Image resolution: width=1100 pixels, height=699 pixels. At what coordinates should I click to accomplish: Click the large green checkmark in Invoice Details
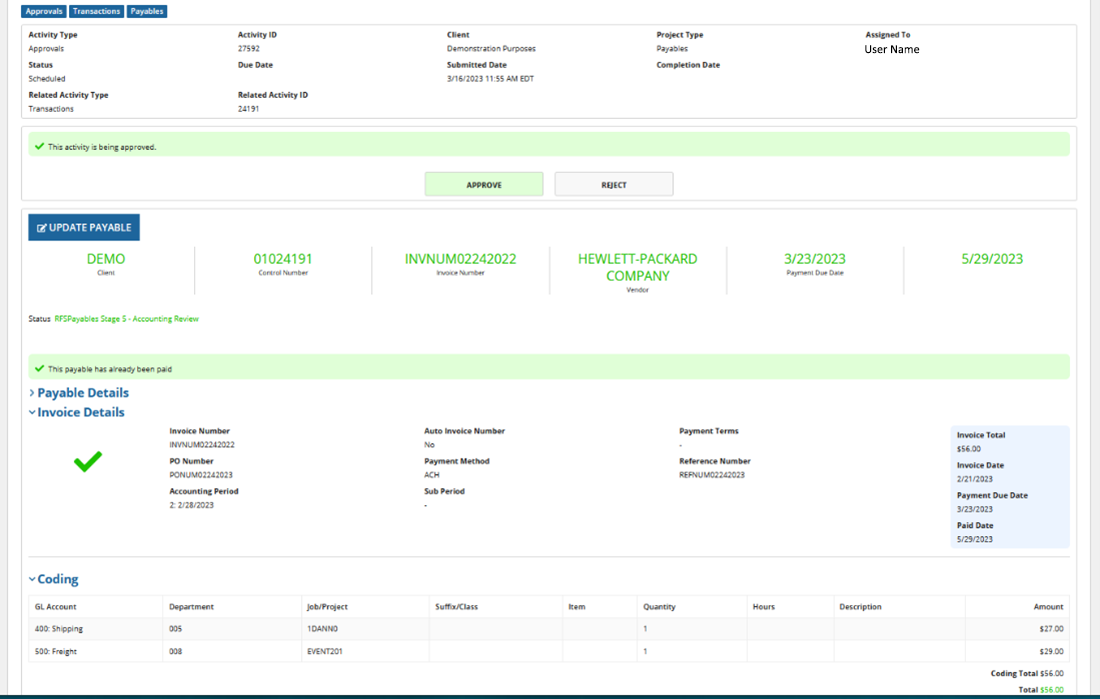coord(89,461)
